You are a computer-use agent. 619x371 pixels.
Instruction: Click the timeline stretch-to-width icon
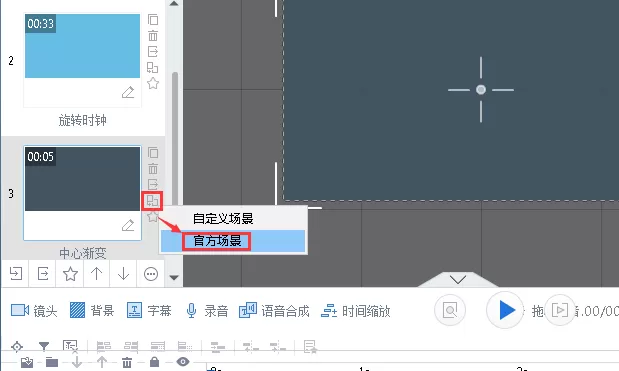pos(158,347)
